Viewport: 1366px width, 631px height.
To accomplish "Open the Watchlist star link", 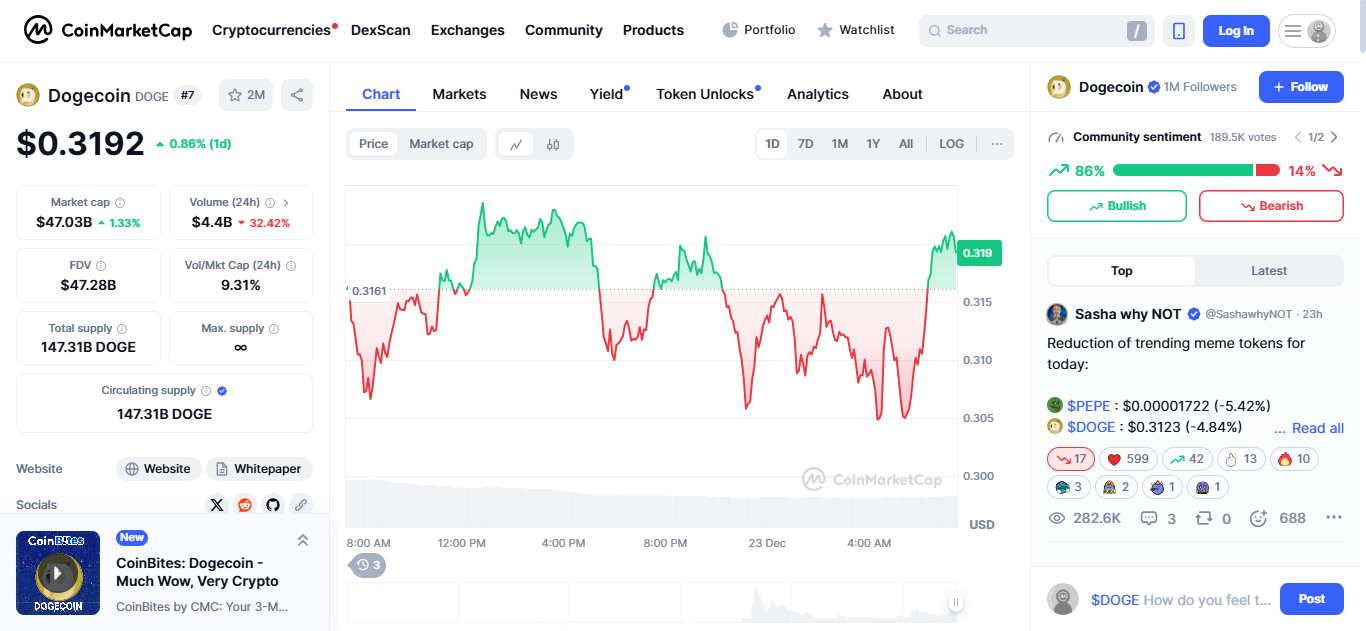I will pos(855,30).
